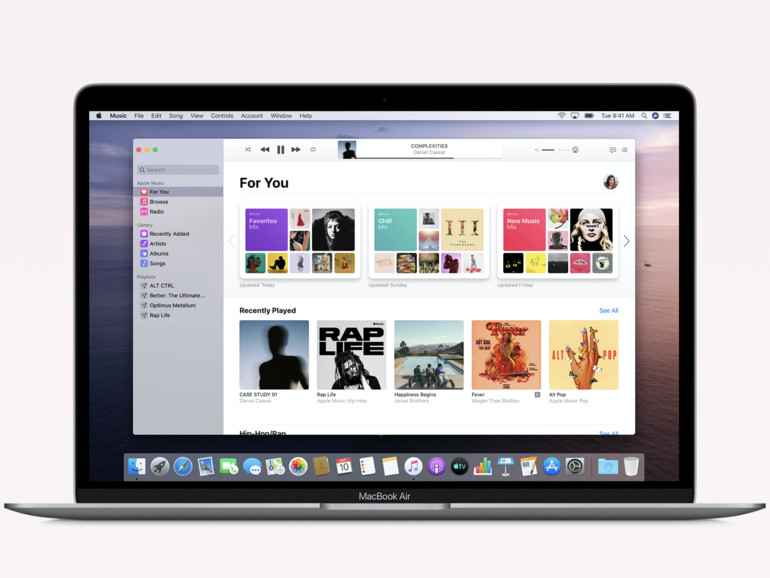Open the Better: The Ultimate playlist
The height and width of the screenshot is (578, 770).
(178, 295)
